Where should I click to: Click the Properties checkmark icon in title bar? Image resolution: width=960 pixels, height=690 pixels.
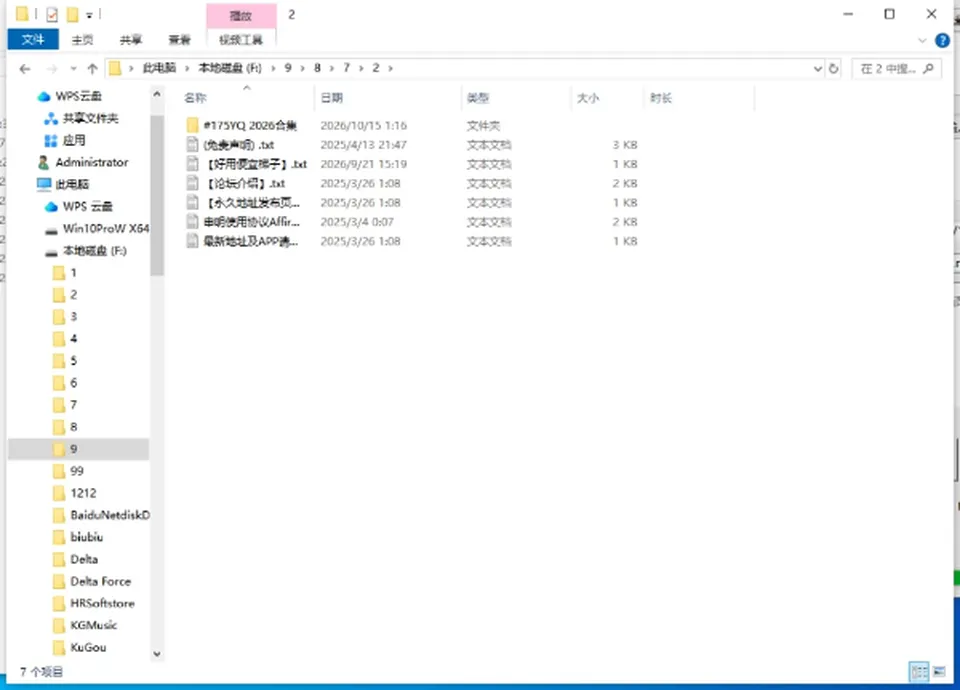tap(52, 15)
